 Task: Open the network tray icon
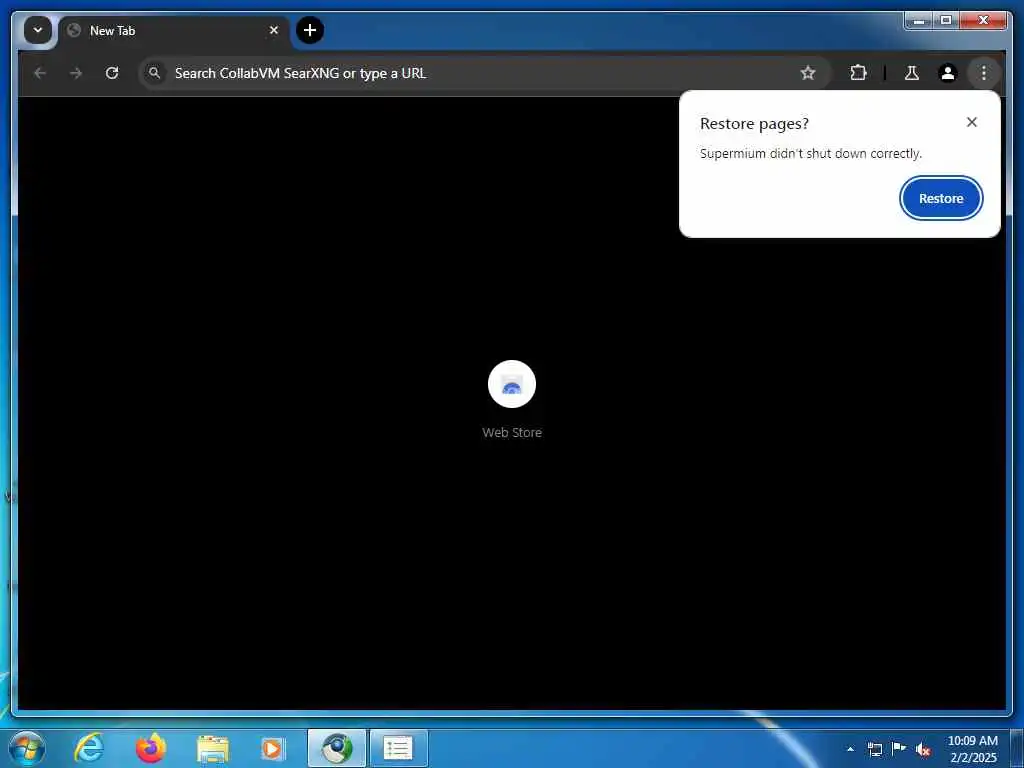pyautogui.click(x=874, y=749)
